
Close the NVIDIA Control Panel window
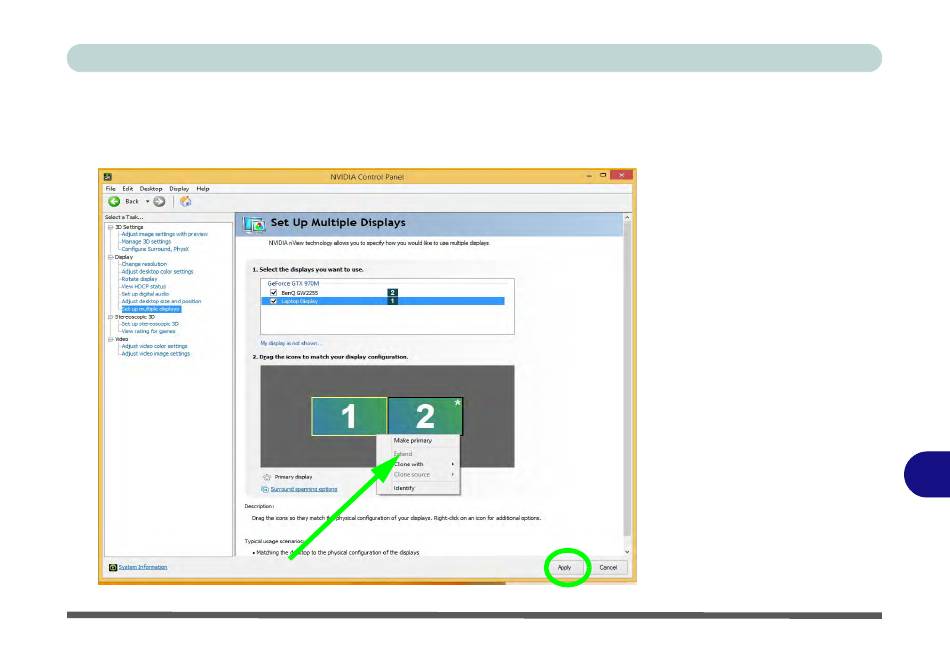621,175
